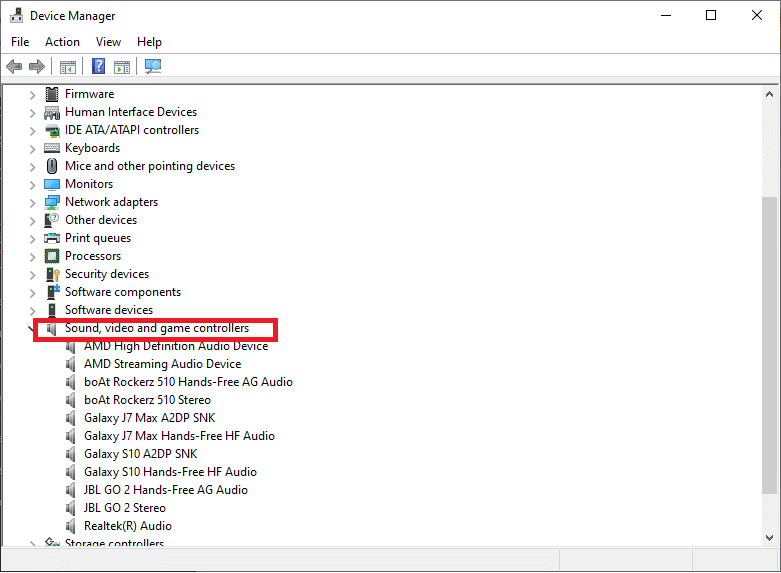Image resolution: width=781 pixels, height=573 pixels.
Task: Open the File menu
Action: pyautogui.click(x=20, y=42)
